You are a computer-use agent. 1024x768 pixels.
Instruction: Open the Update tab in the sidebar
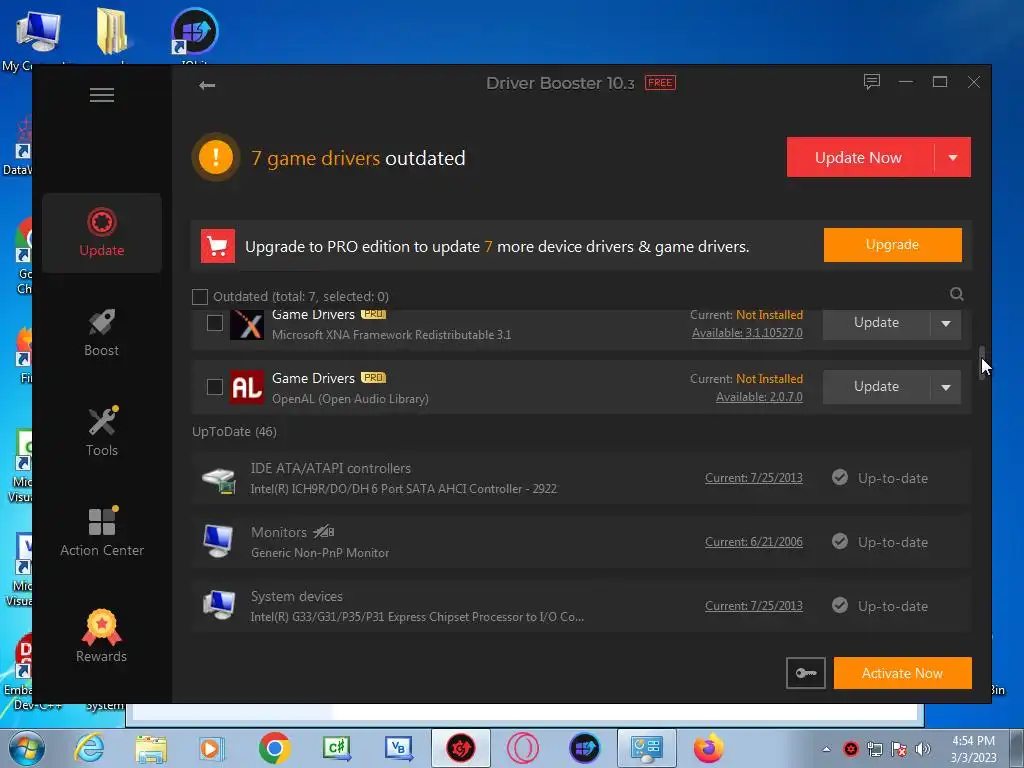(x=101, y=232)
